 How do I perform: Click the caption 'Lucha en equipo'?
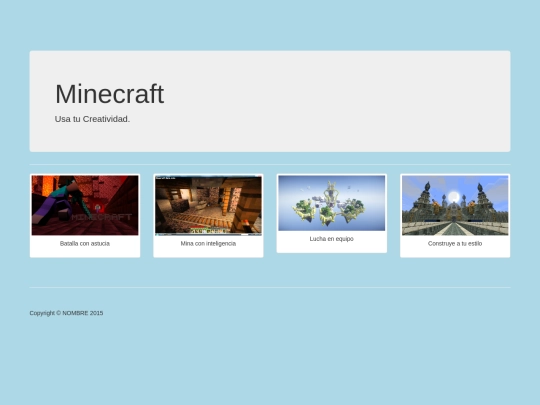(x=332, y=239)
